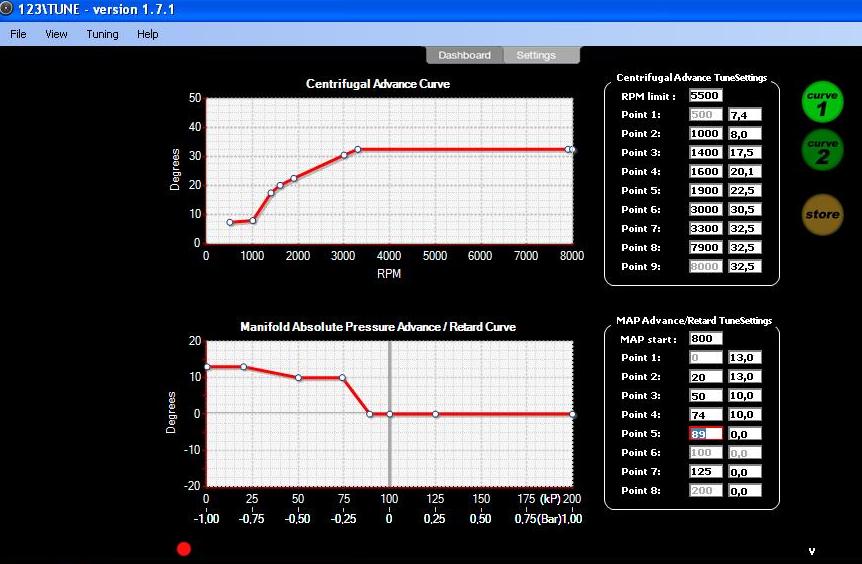Click the 3000 RPM point on centrifugal curve
The height and width of the screenshot is (564, 862).
point(344,155)
